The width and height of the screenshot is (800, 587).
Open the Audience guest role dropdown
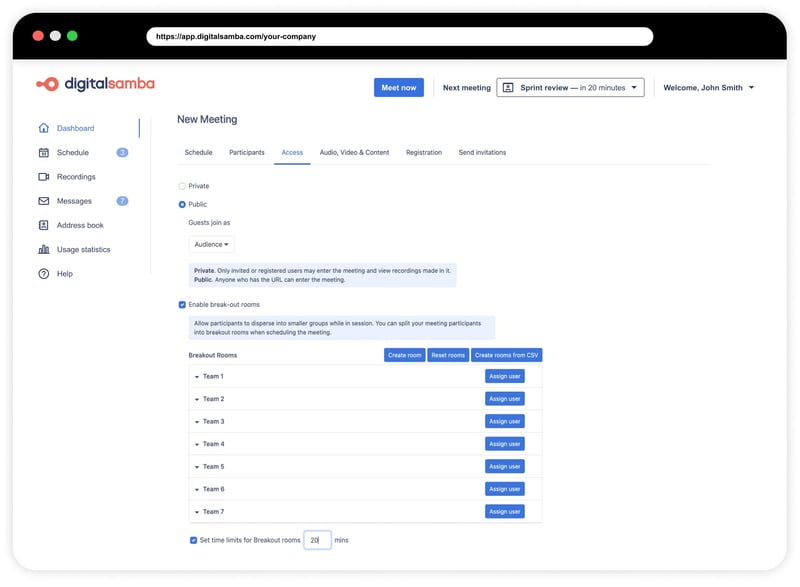point(211,244)
